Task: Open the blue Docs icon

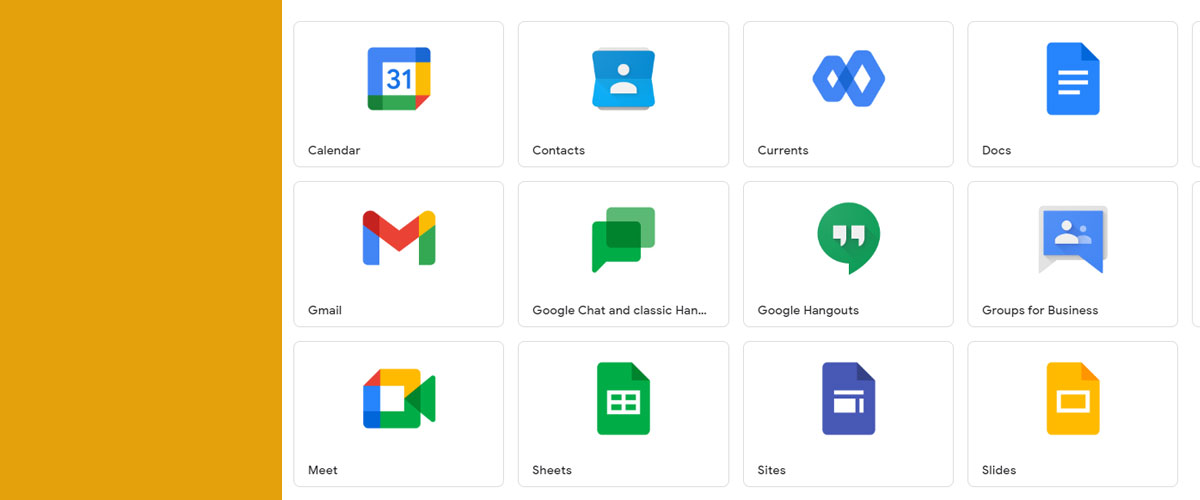Action: click(x=1073, y=78)
